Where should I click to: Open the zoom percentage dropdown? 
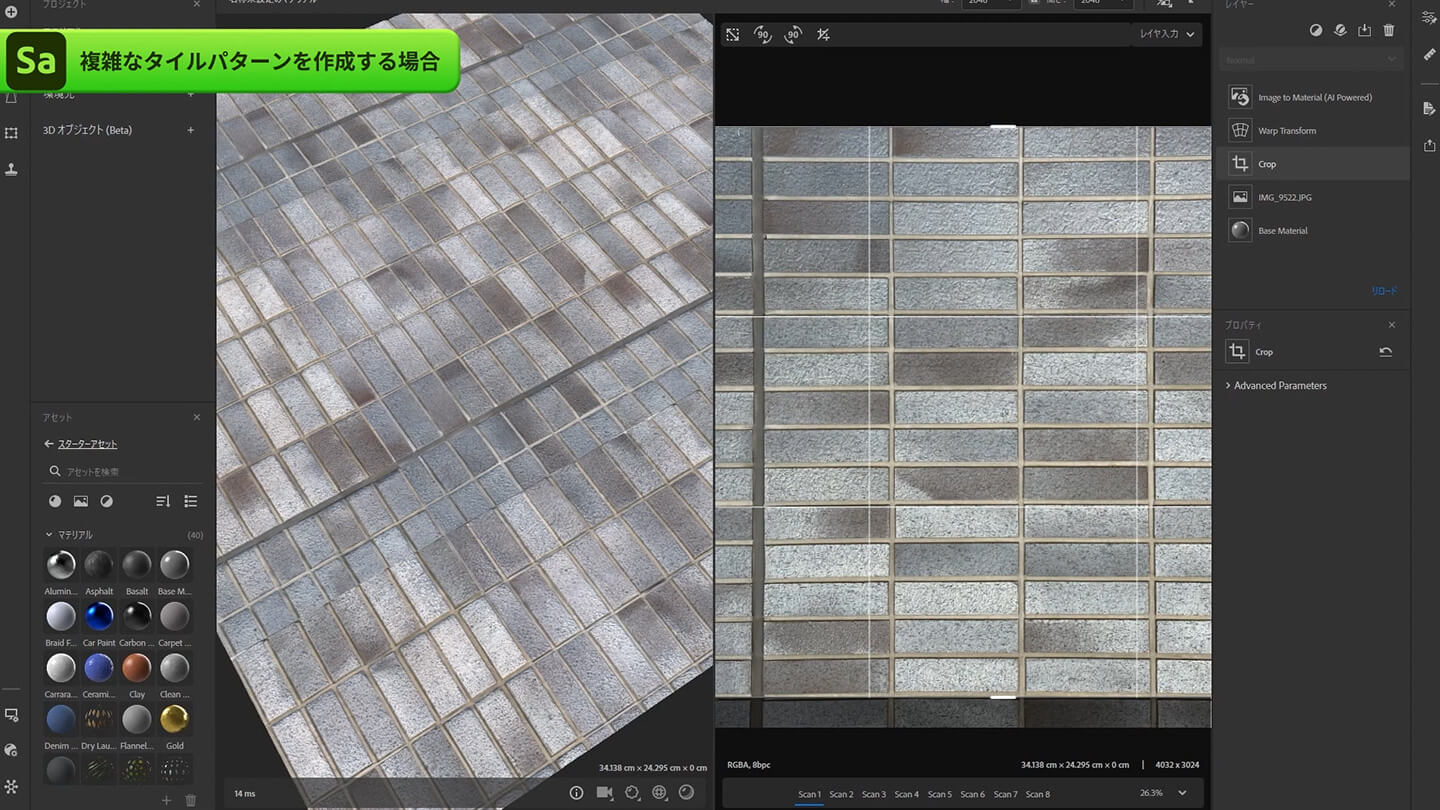click(x=1165, y=793)
